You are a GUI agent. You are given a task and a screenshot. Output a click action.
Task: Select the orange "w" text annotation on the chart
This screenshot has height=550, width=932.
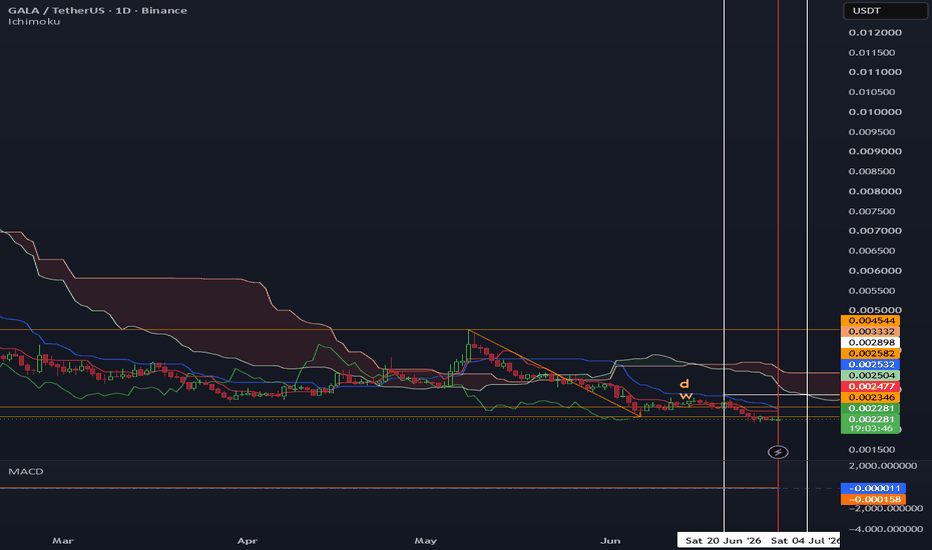coord(686,396)
